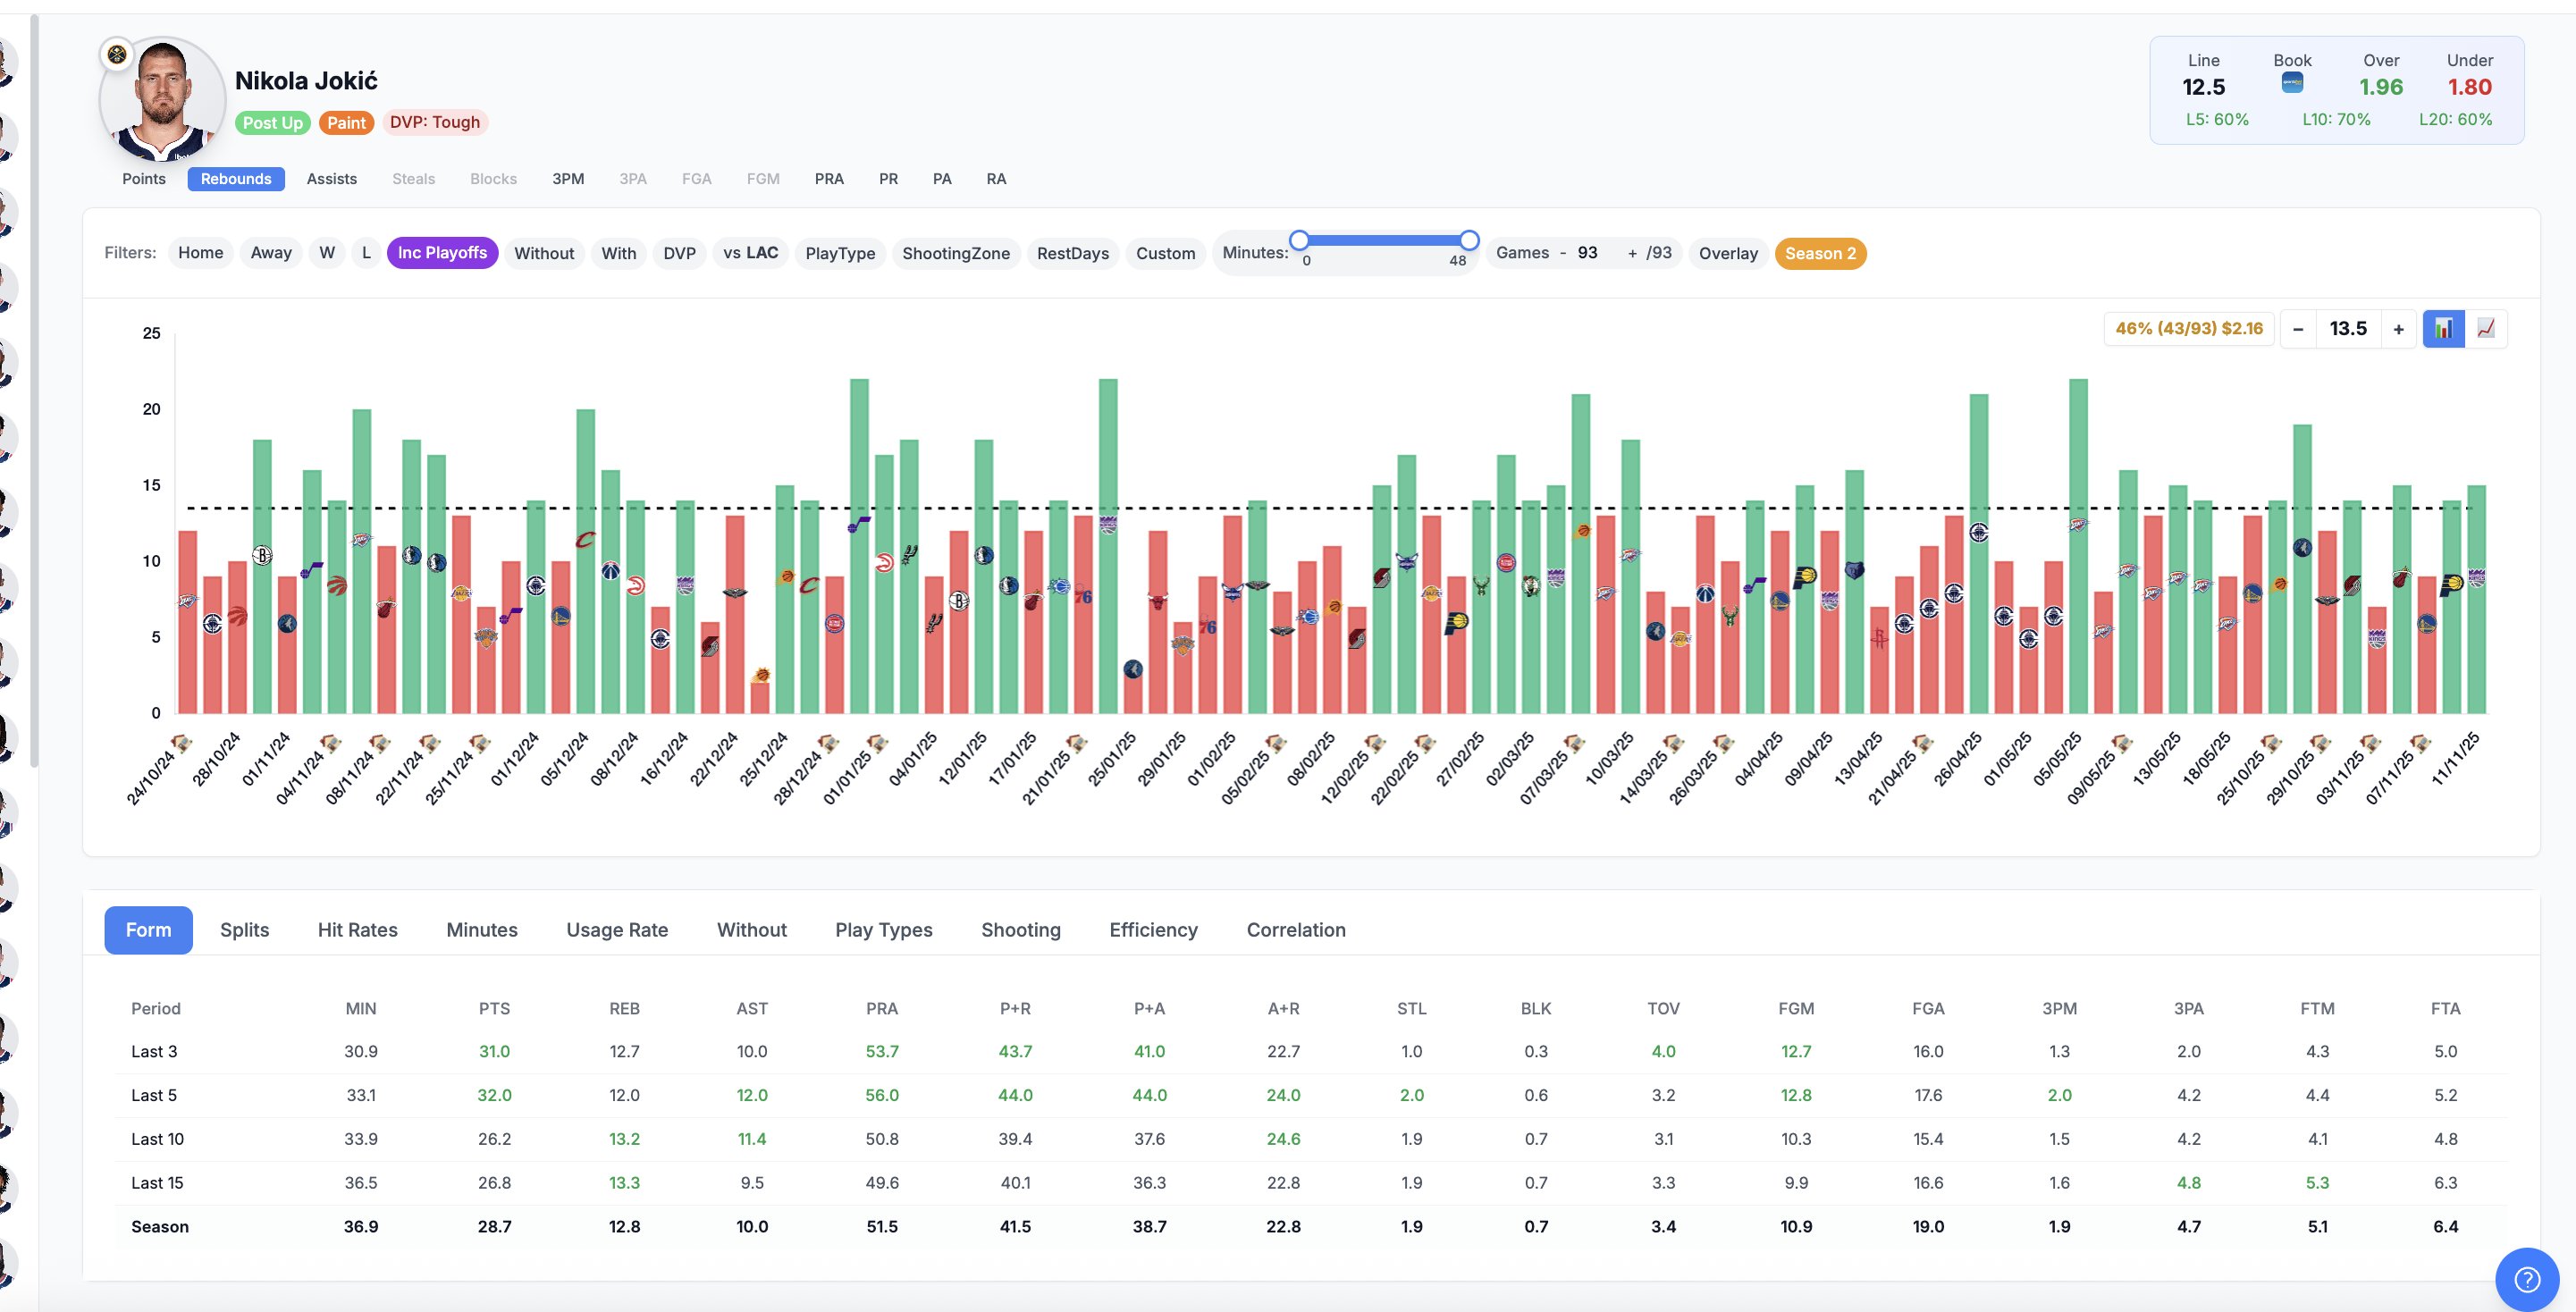
Task: Click the Nikola Jokić headshot photo
Action: 163,102
